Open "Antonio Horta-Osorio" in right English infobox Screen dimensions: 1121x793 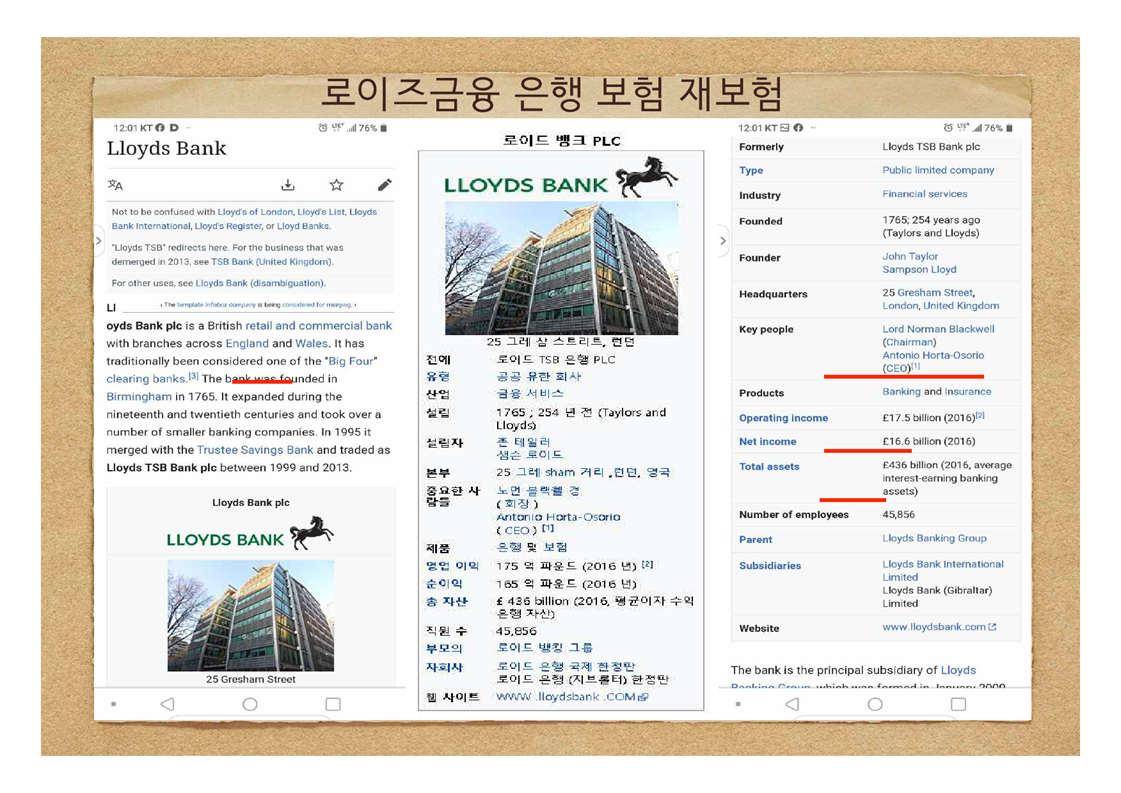(933, 355)
